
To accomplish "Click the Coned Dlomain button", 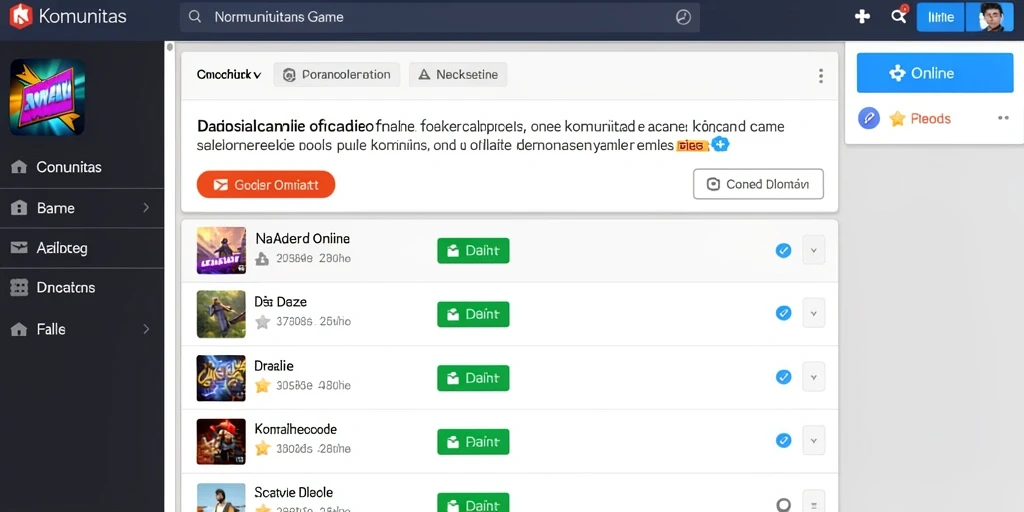I will pos(758,184).
